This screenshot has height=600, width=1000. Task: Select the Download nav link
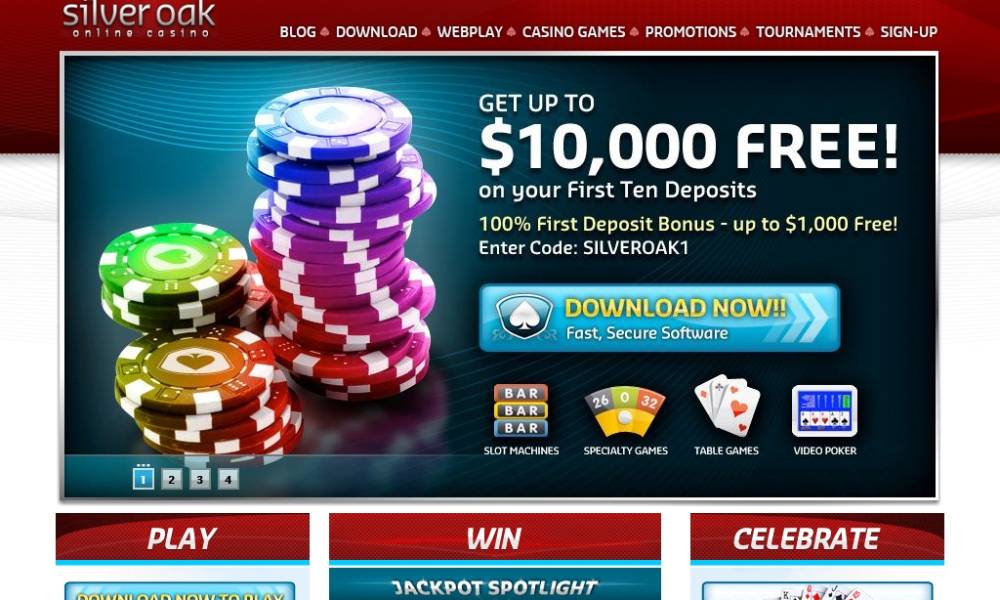coord(376,32)
